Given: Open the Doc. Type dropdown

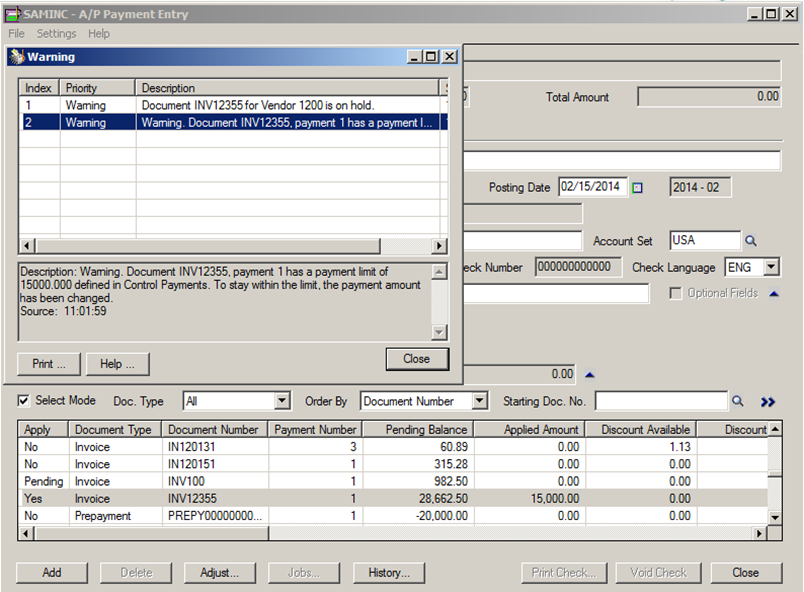Looking at the screenshot, I should (x=281, y=401).
